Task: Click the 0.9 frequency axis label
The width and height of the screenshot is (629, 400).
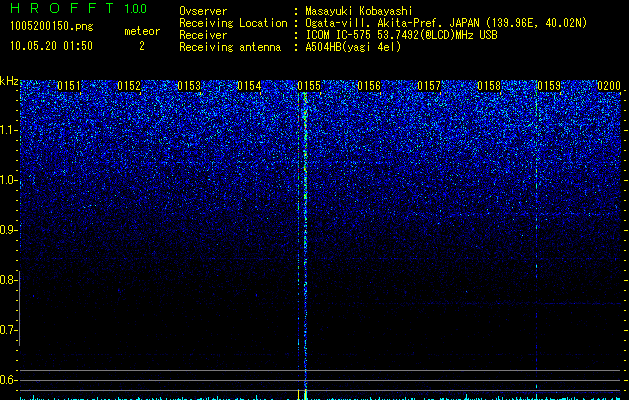Action: pos(7,230)
